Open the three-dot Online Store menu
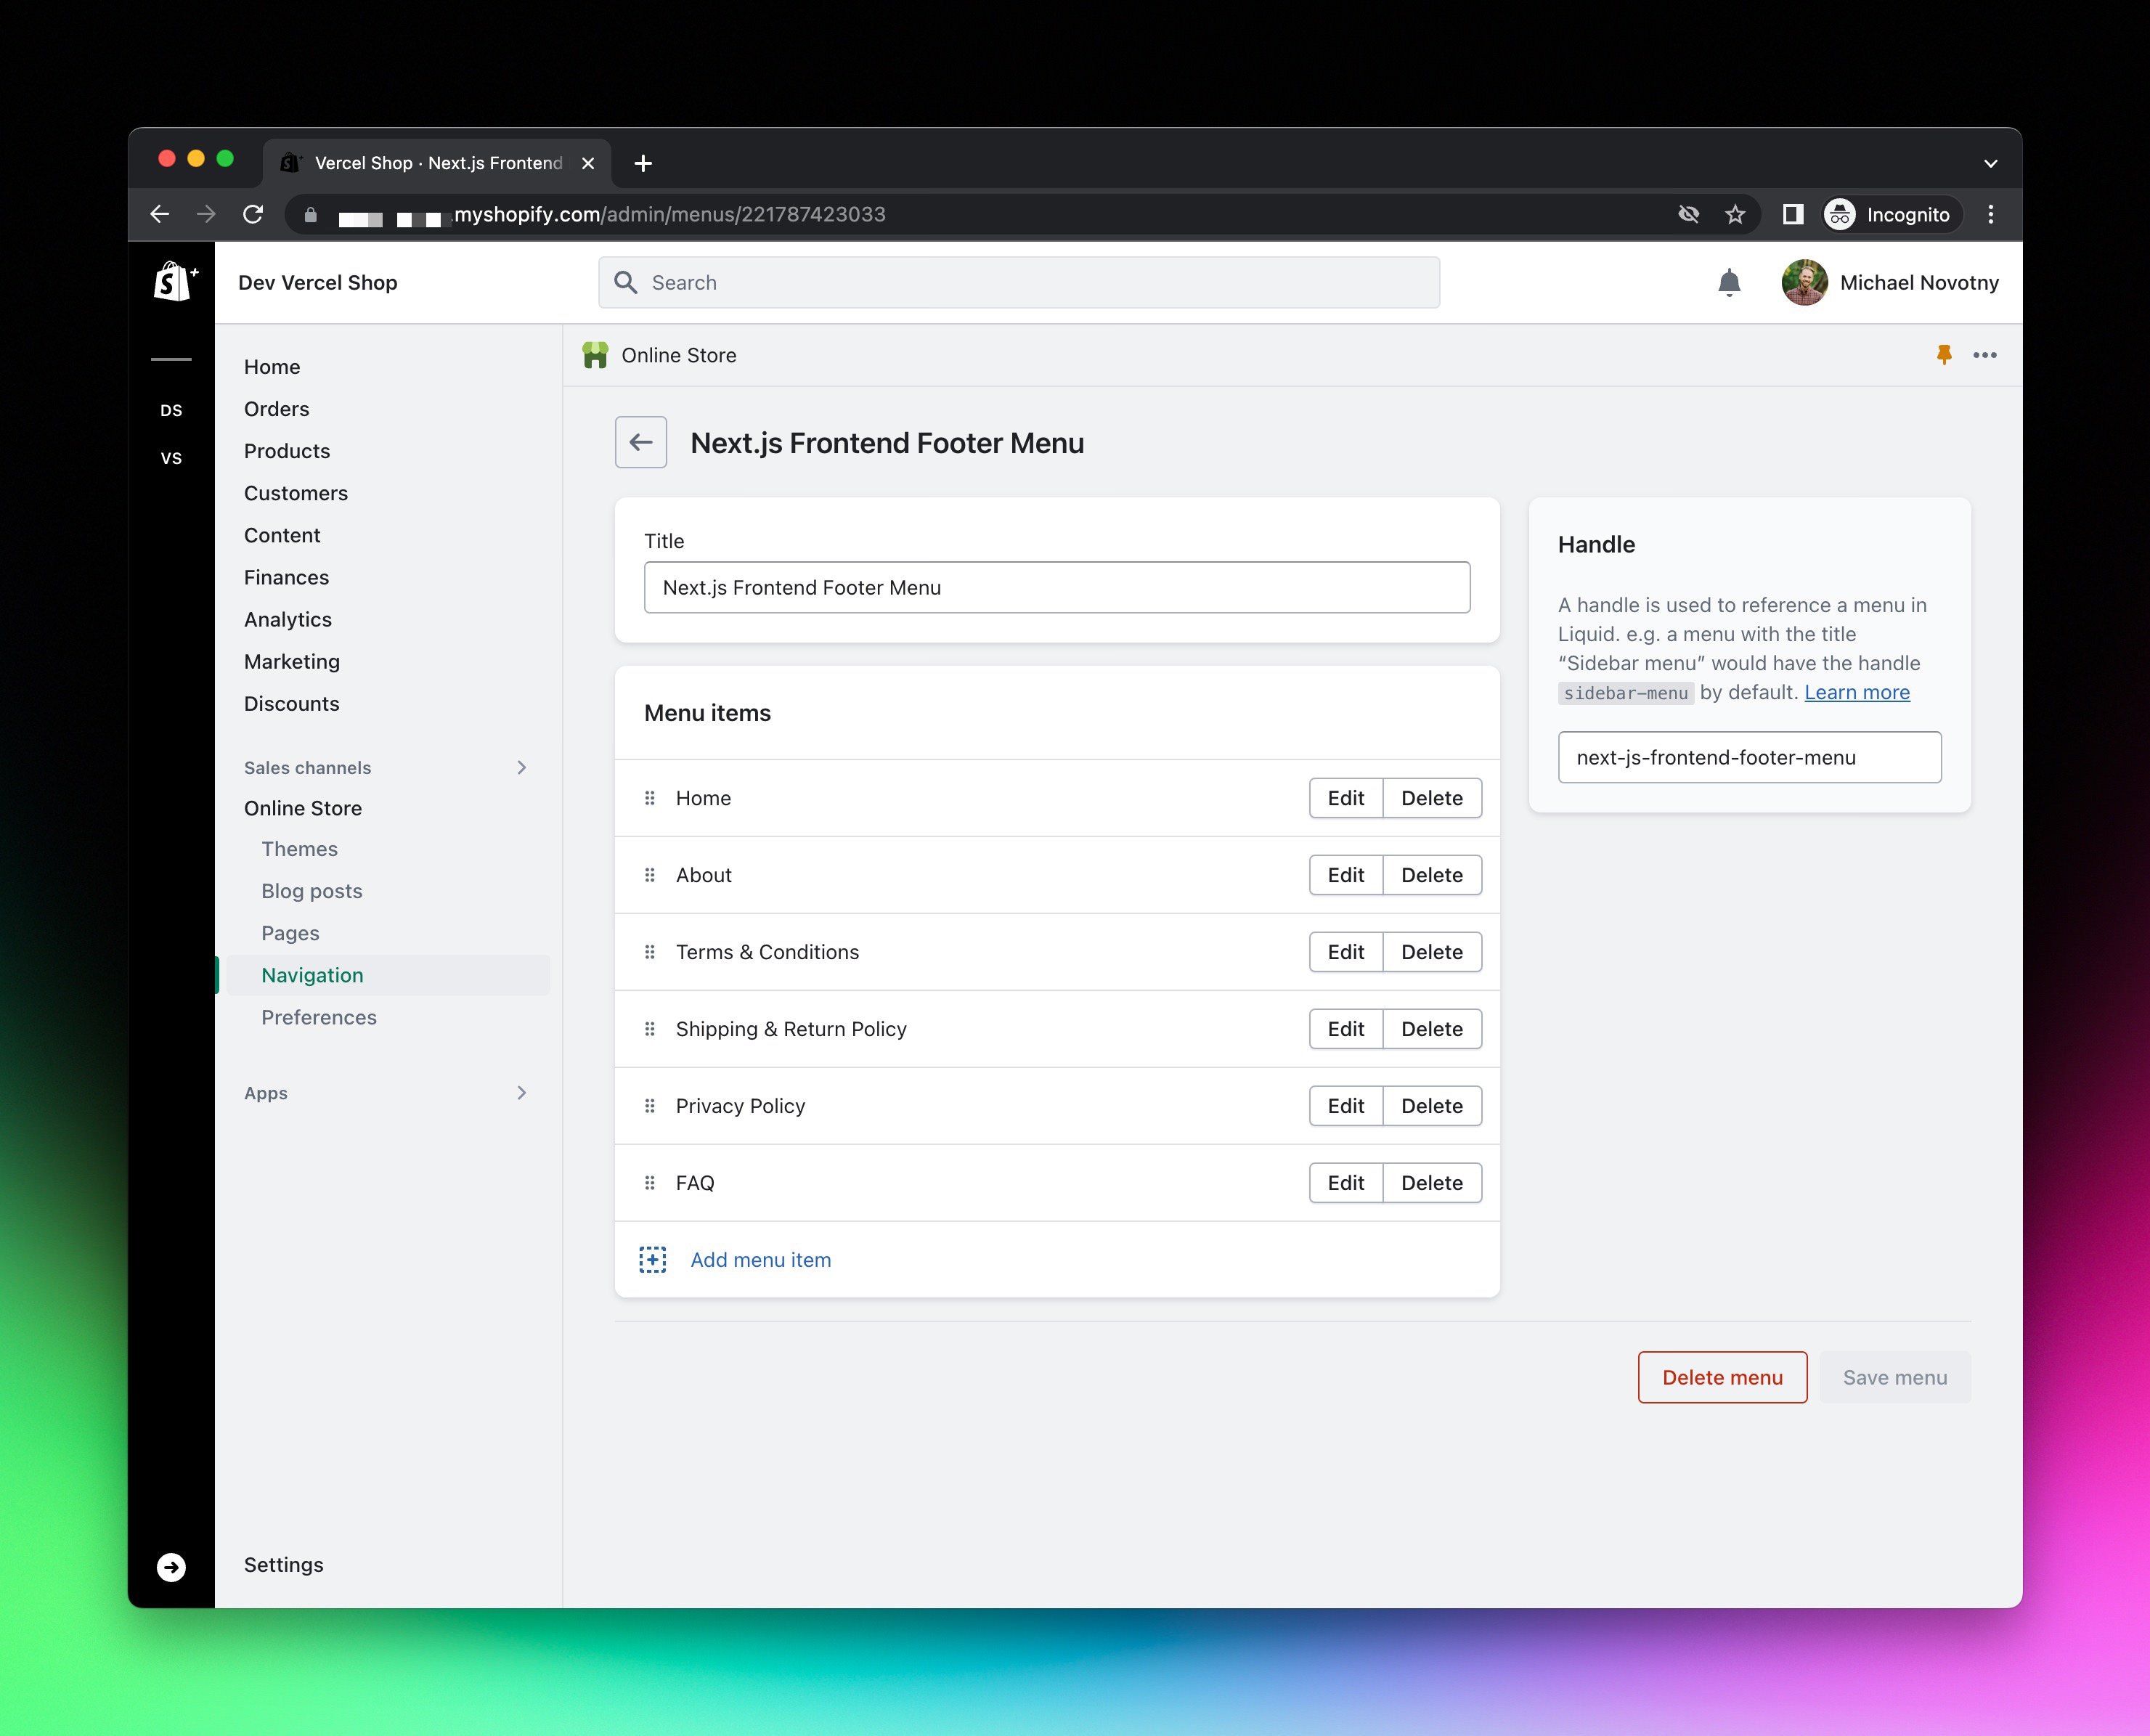The width and height of the screenshot is (2150, 1736). pos(1985,355)
